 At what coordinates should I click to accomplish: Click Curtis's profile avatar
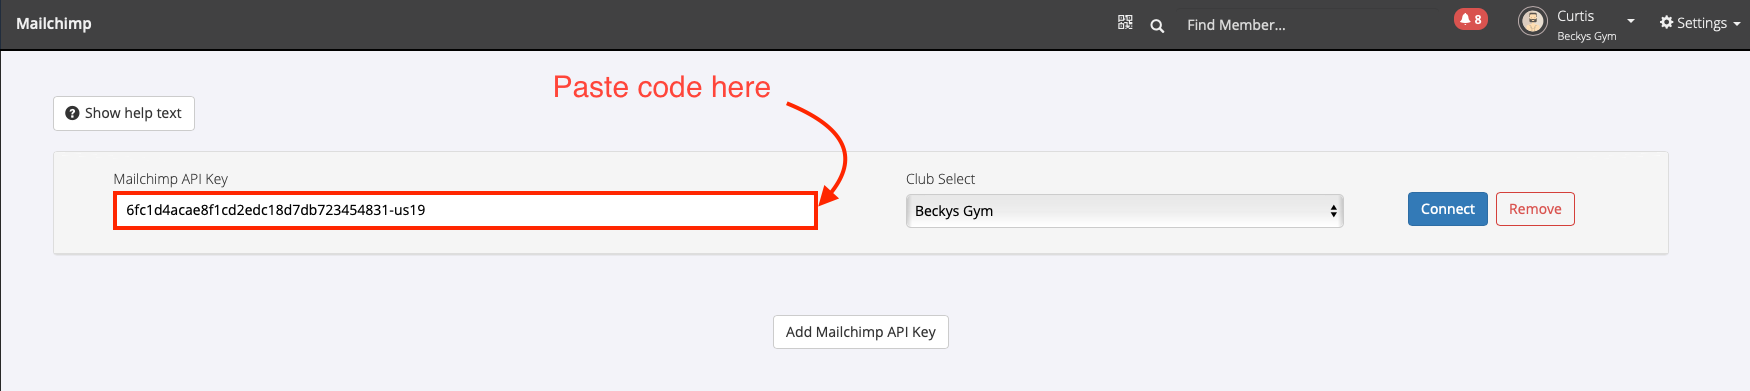tap(1533, 21)
